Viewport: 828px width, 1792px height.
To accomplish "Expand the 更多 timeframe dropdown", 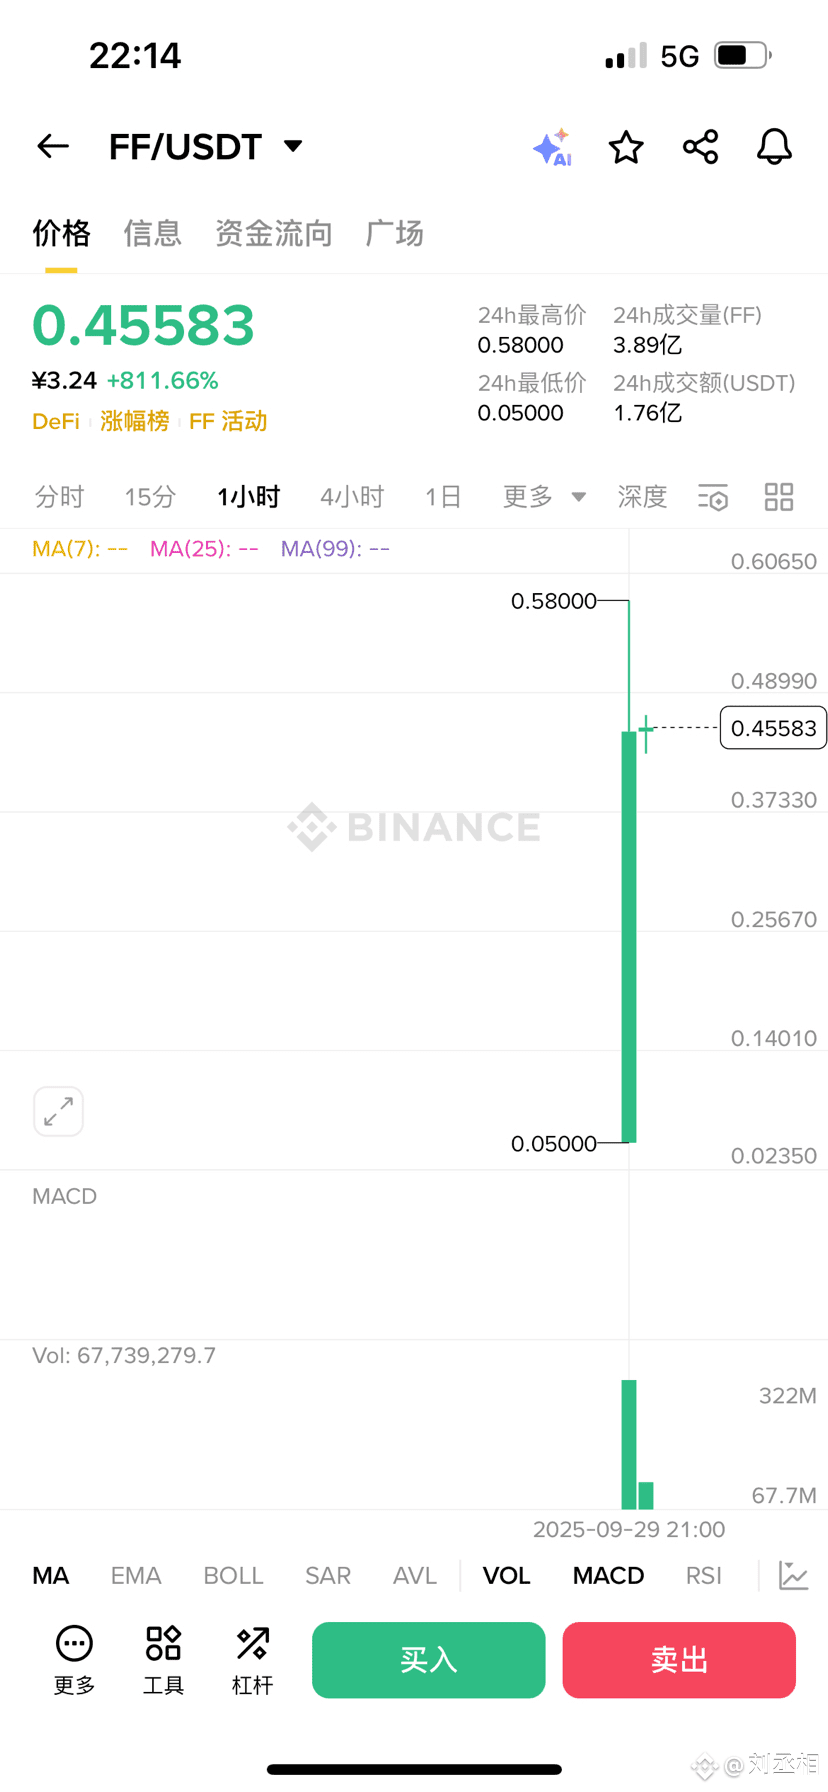I will 544,497.
